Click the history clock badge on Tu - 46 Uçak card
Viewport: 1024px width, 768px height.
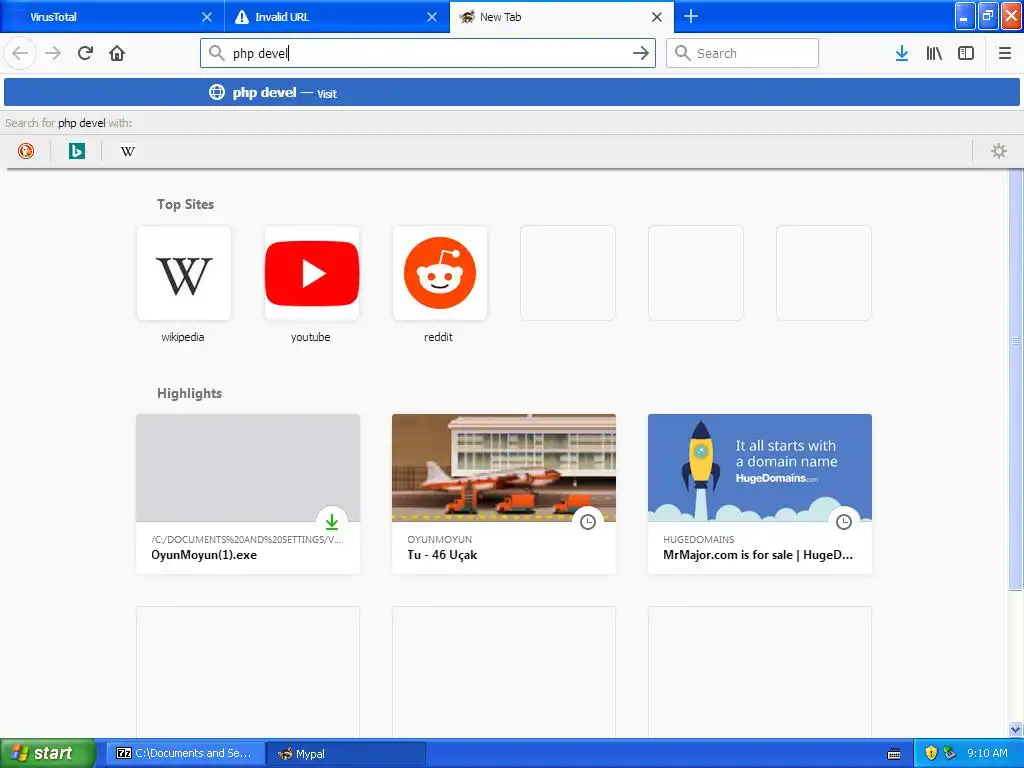point(588,521)
